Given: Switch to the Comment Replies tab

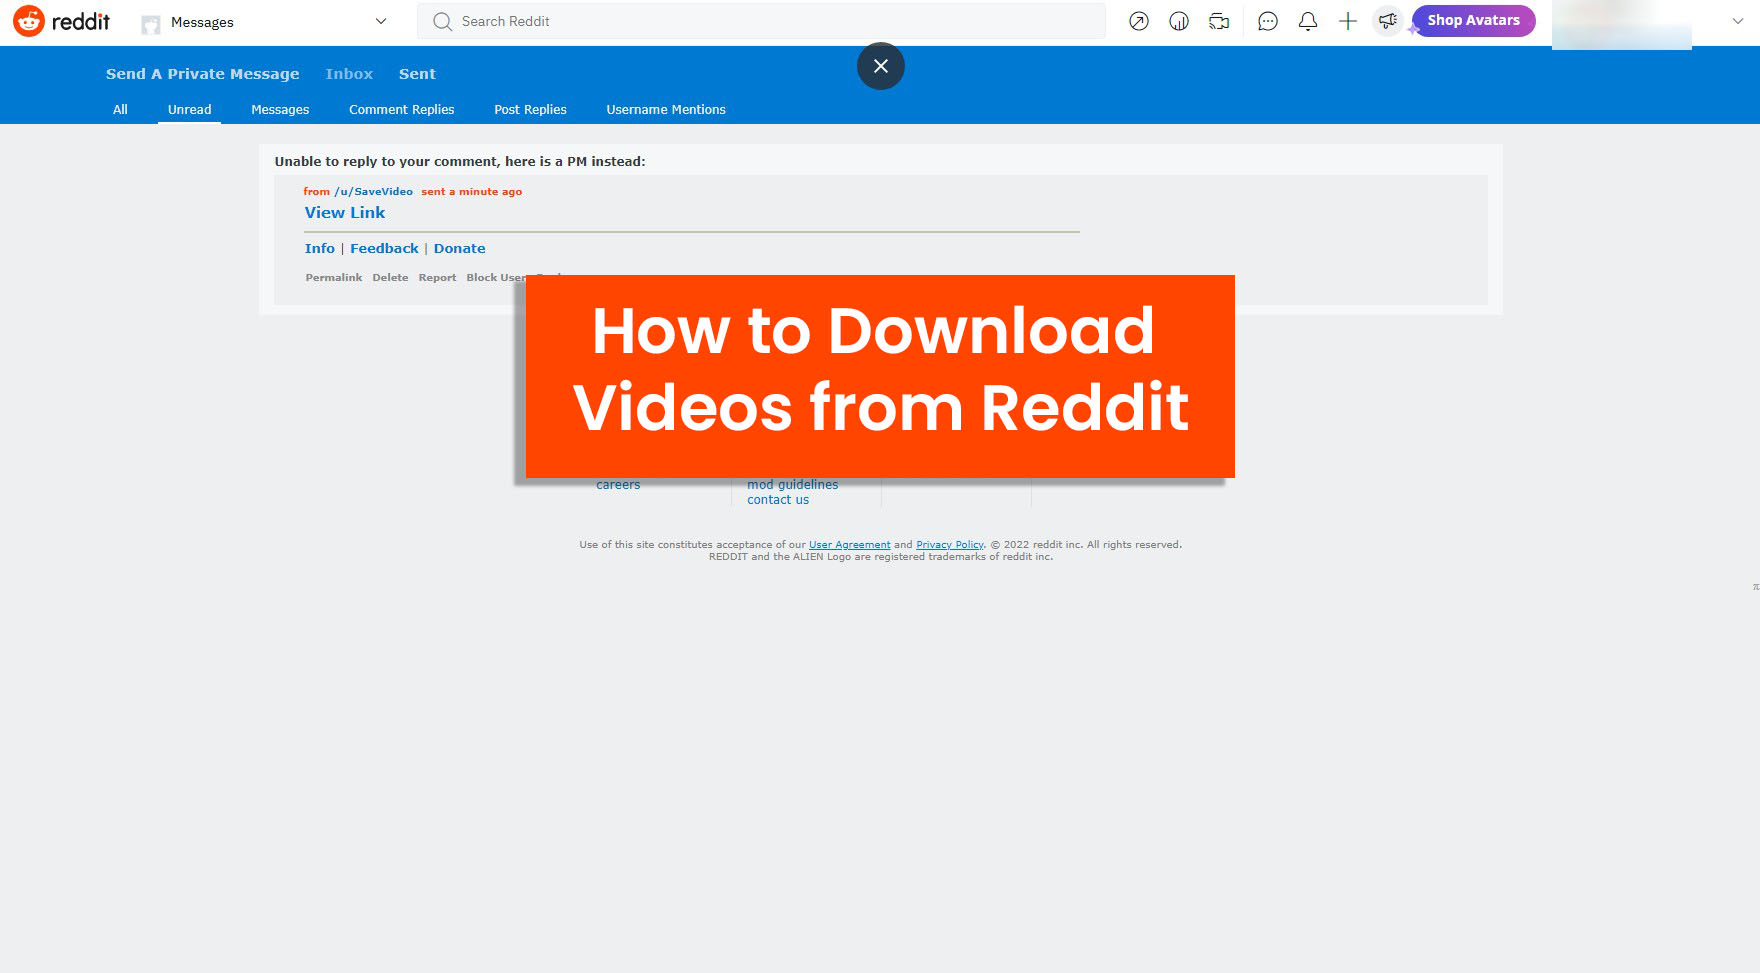Looking at the screenshot, I should pyautogui.click(x=401, y=110).
